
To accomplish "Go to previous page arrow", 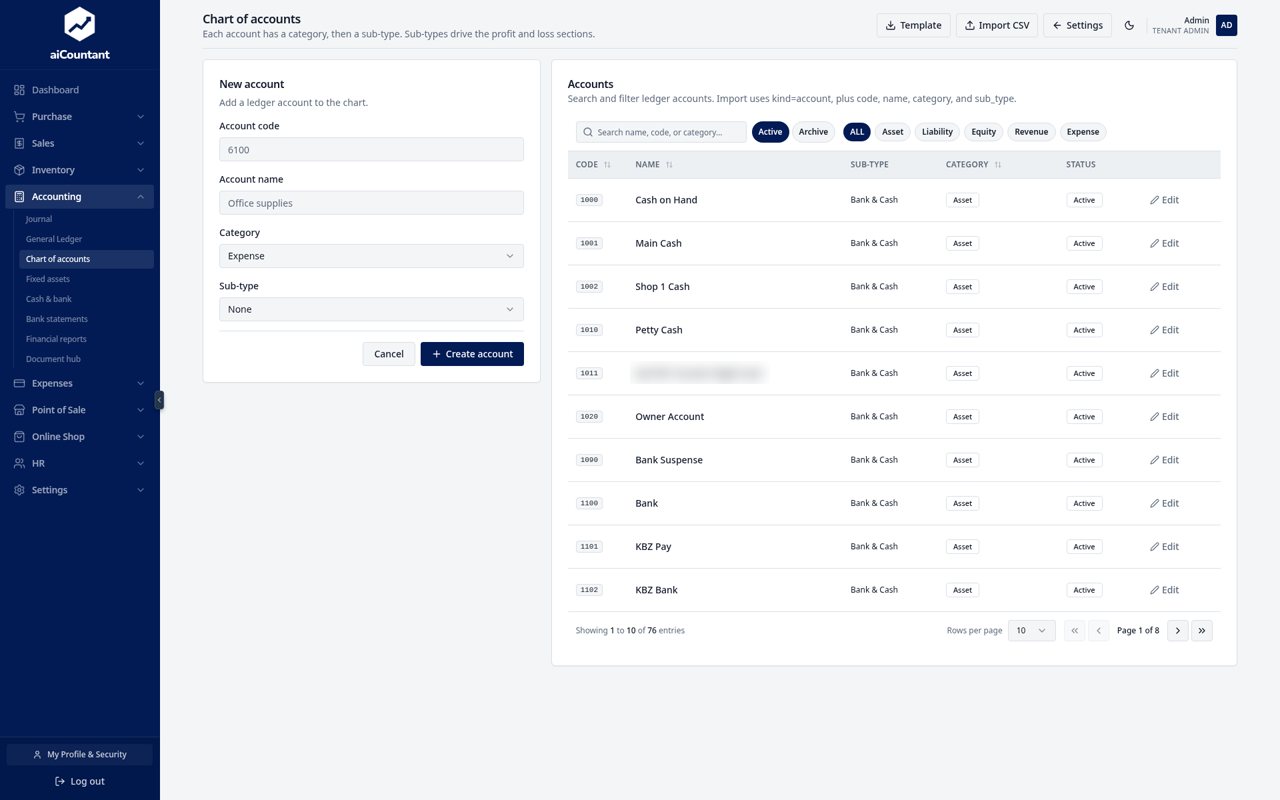I will (1099, 631).
